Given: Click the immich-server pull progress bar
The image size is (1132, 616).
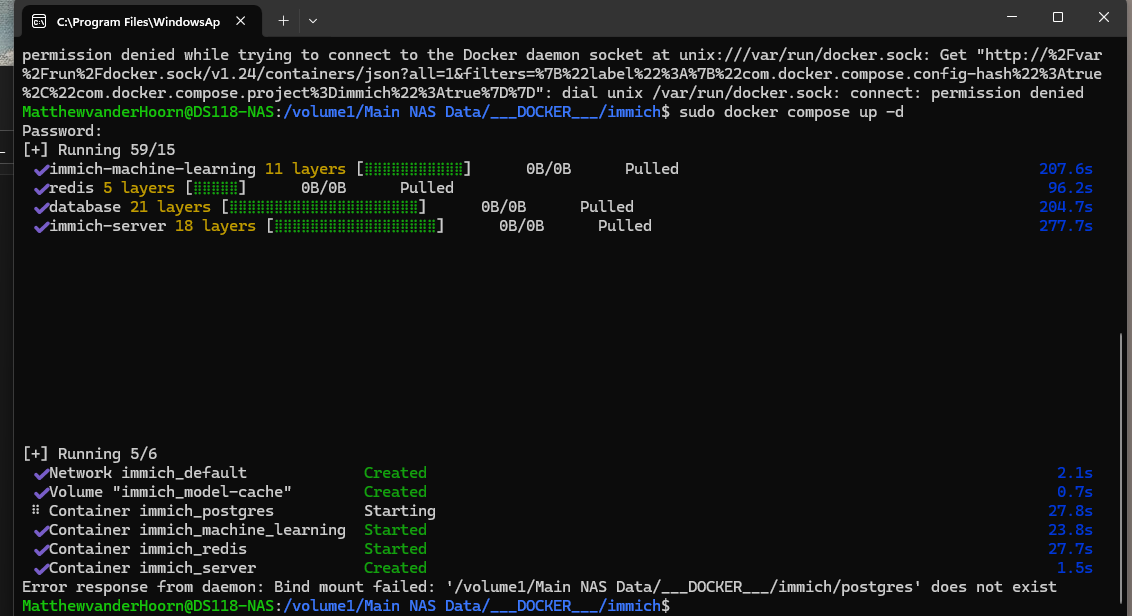Looking at the screenshot, I should click(x=355, y=226).
